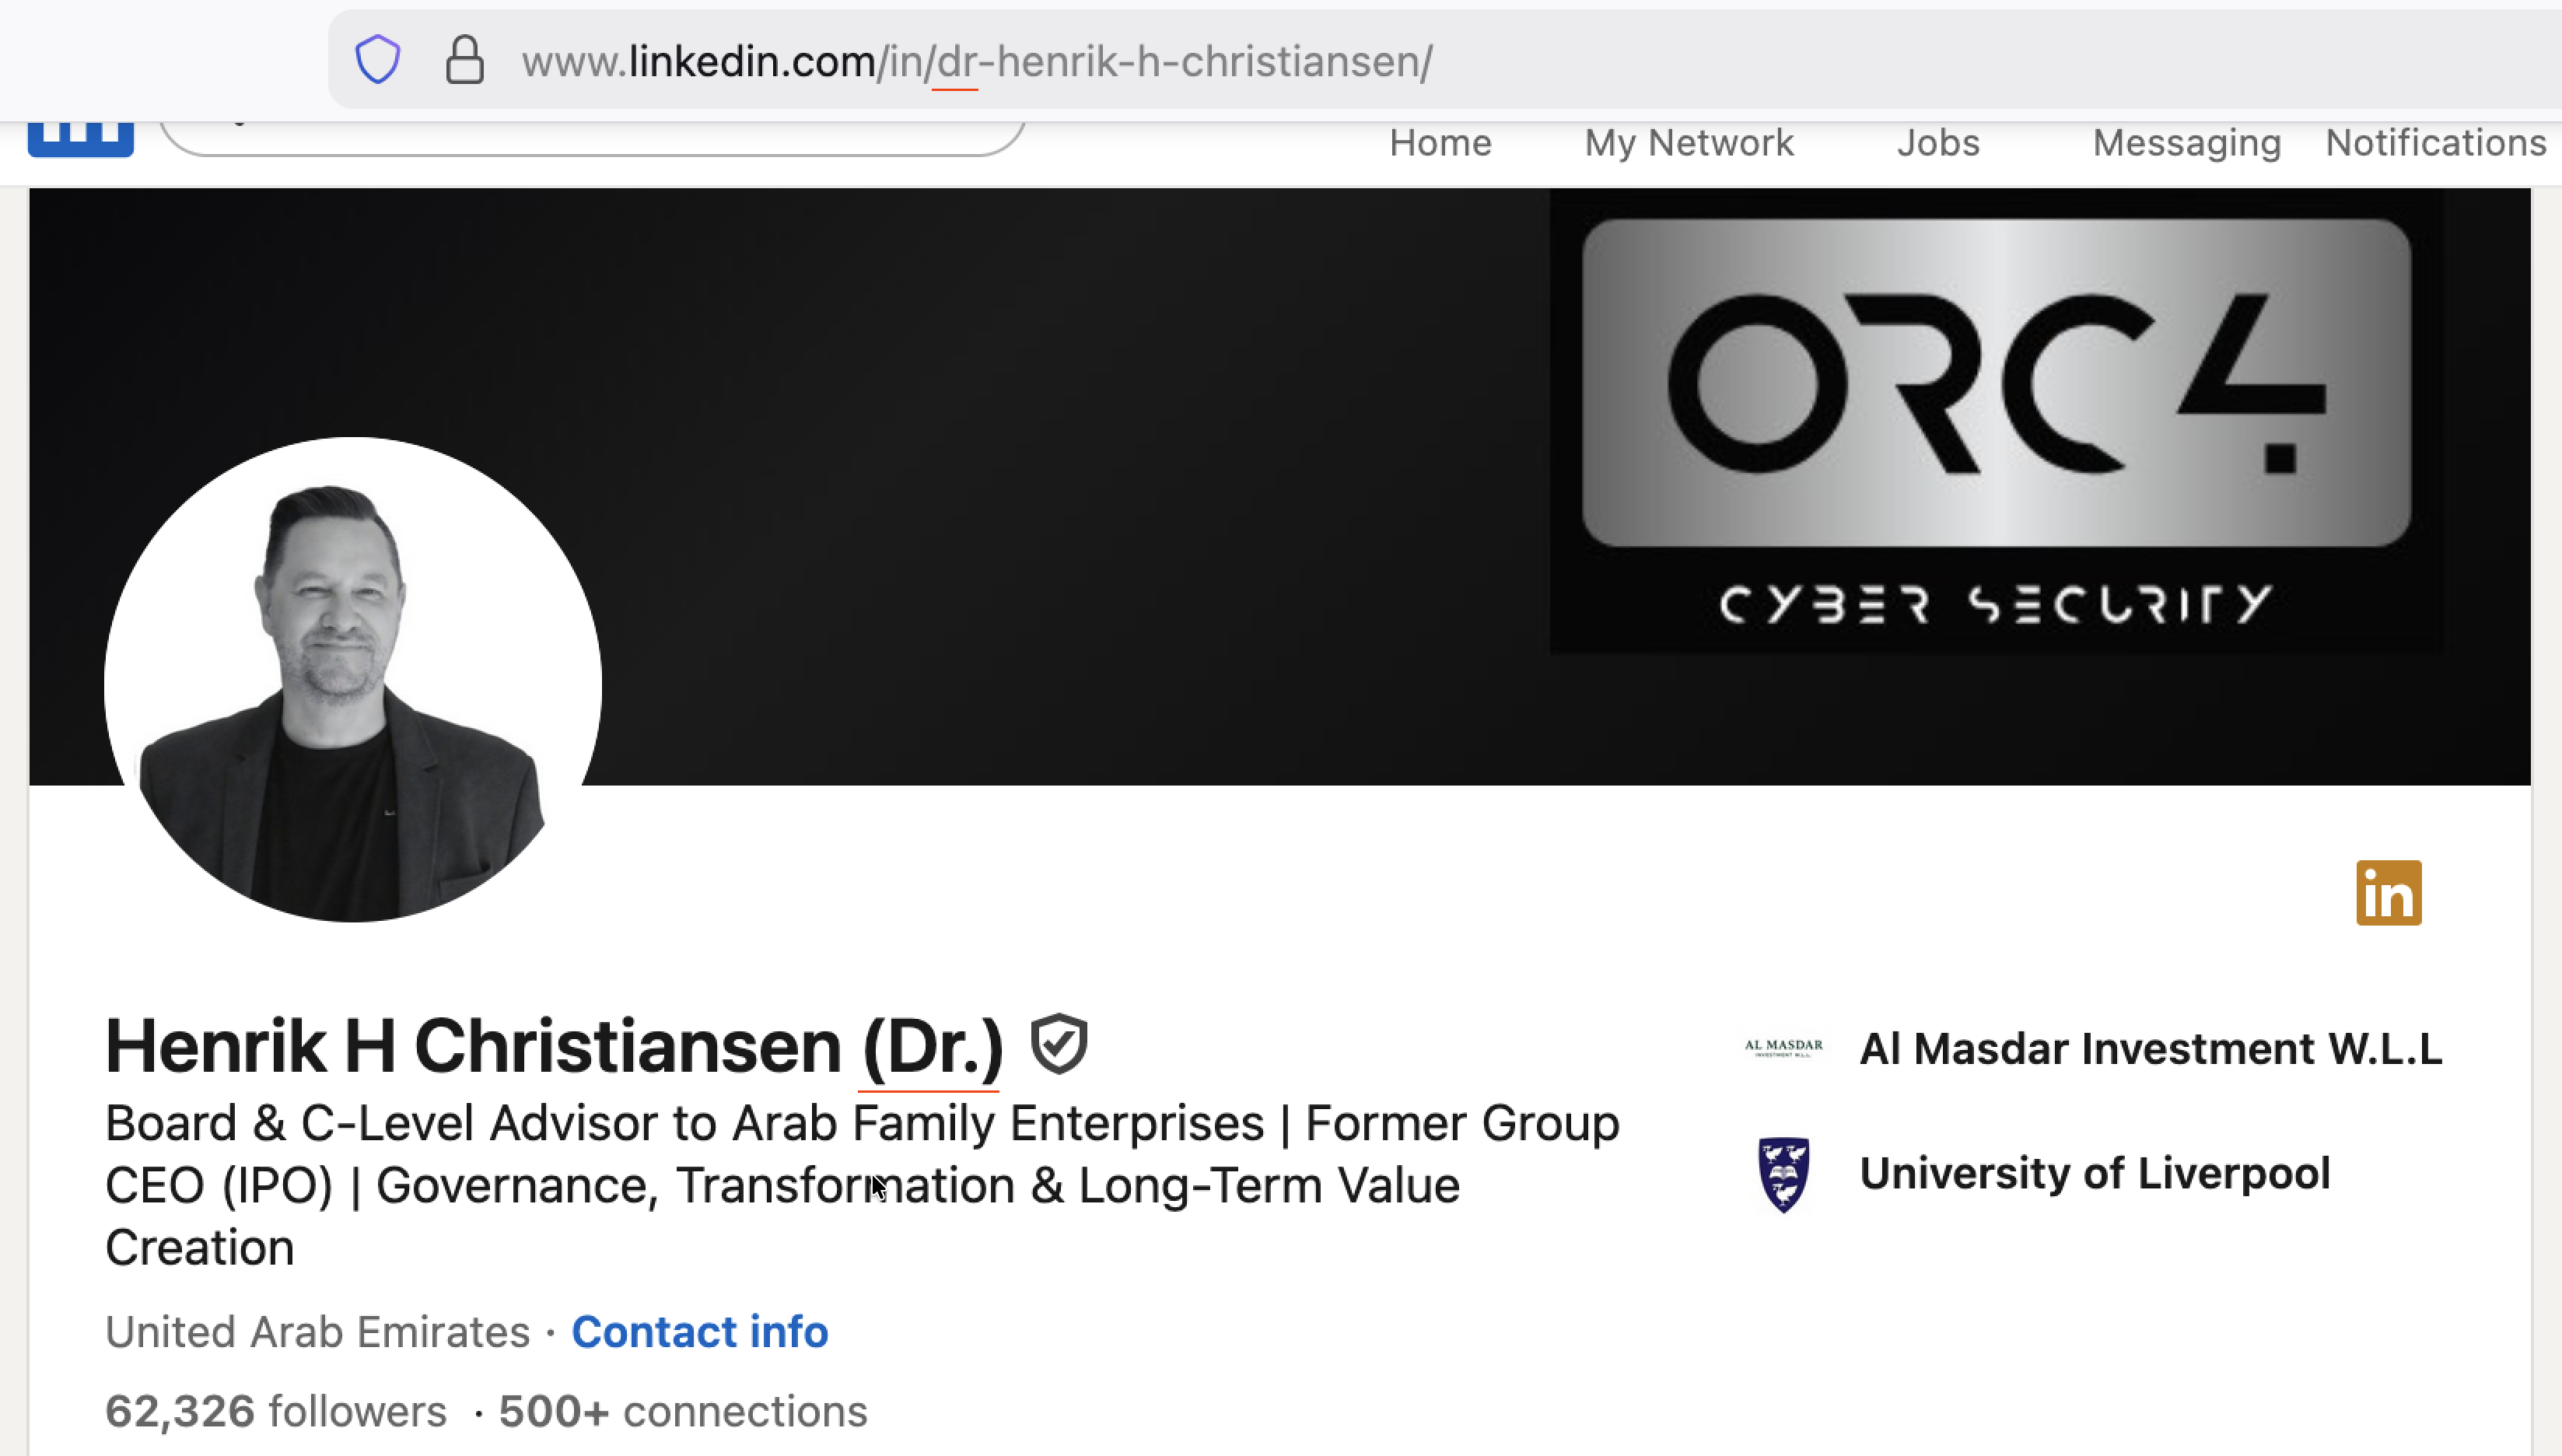Open Notifications in the nav bar

(x=2436, y=143)
